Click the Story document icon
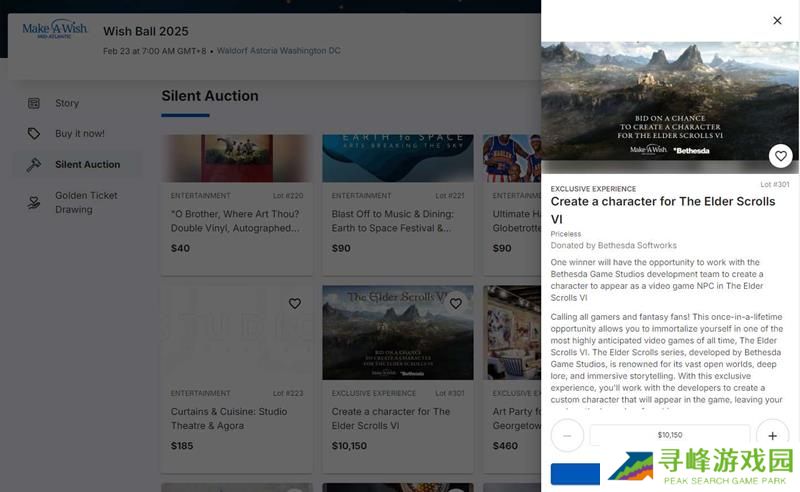 tap(34, 103)
